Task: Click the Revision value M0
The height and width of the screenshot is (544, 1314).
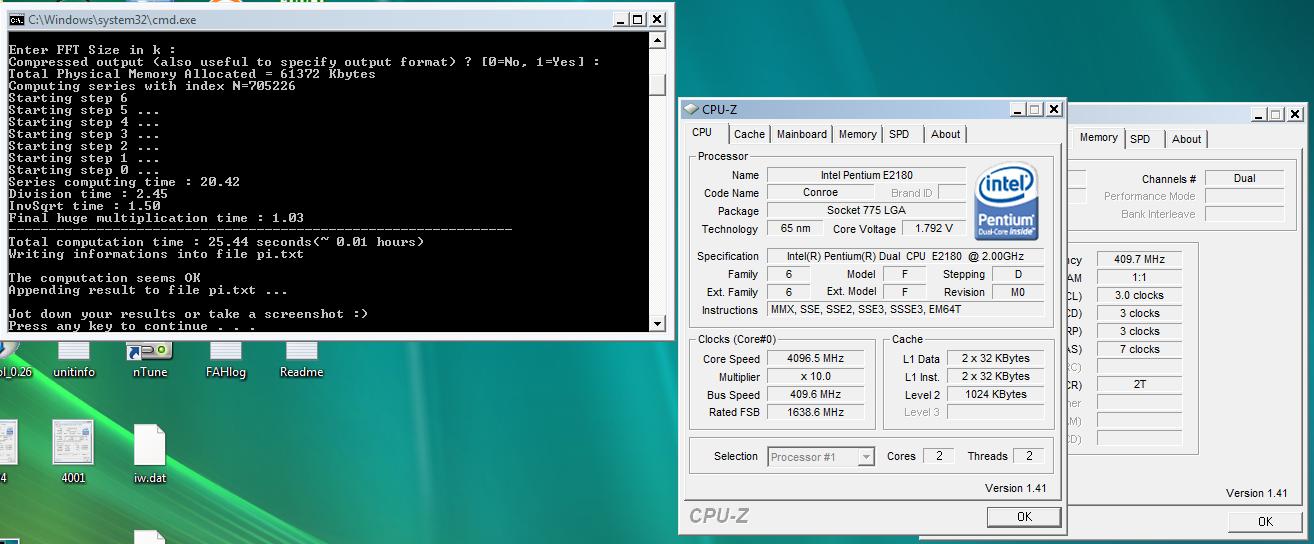Action: pyautogui.click(x=1018, y=292)
